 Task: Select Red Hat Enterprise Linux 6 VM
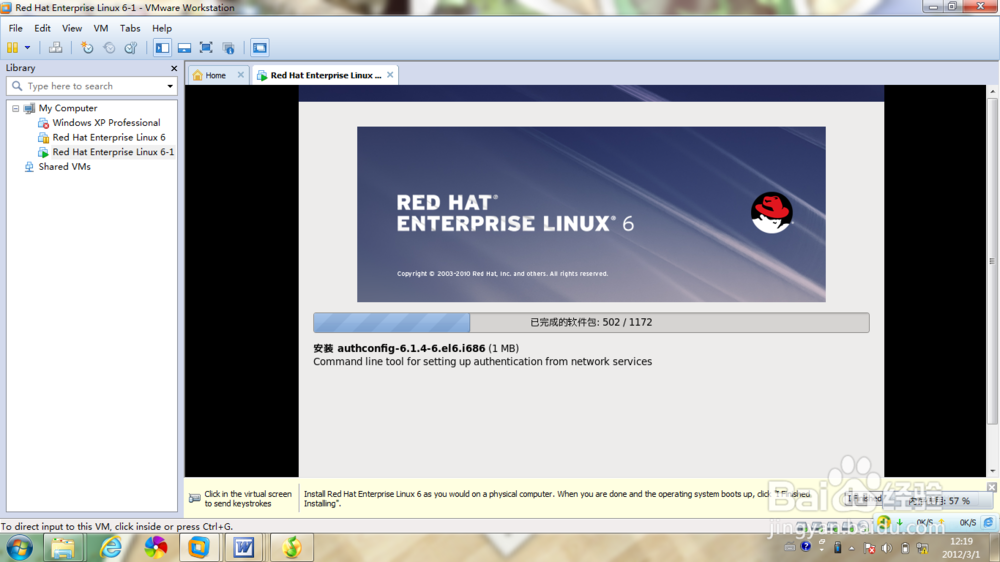pyautogui.click(x=108, y=137)
